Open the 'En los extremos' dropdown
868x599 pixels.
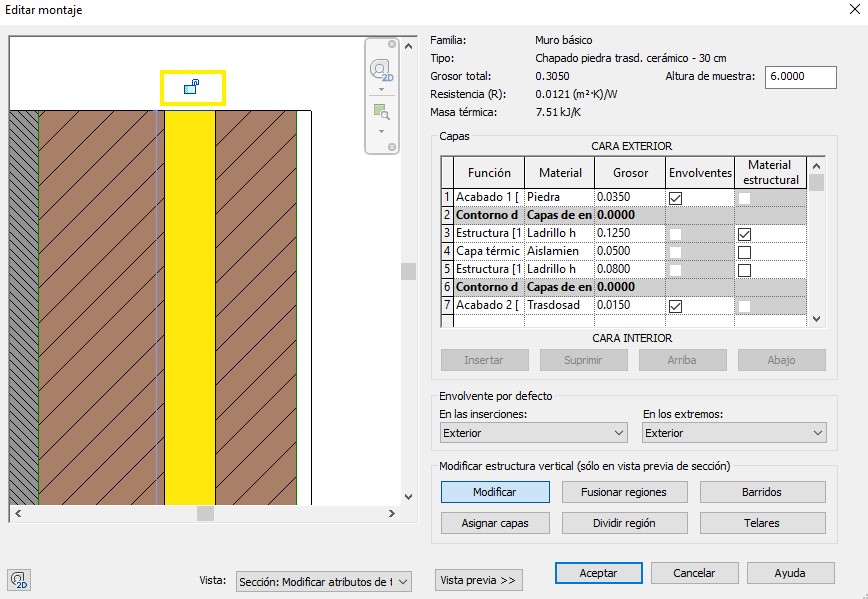[x=734, y=433]
